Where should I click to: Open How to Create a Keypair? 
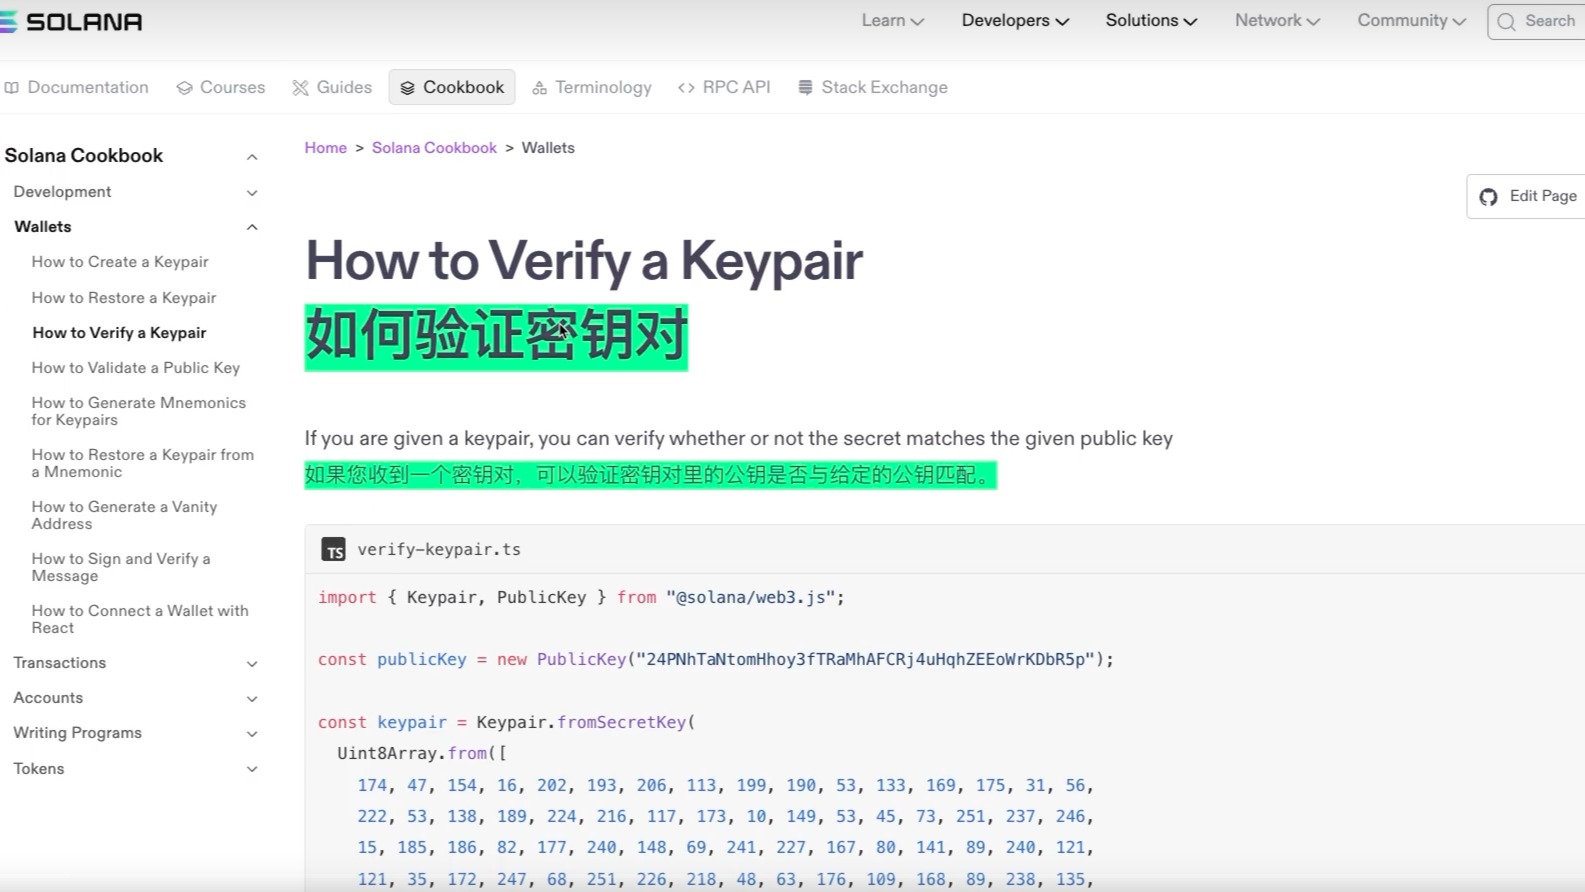(x=120, y=262)
